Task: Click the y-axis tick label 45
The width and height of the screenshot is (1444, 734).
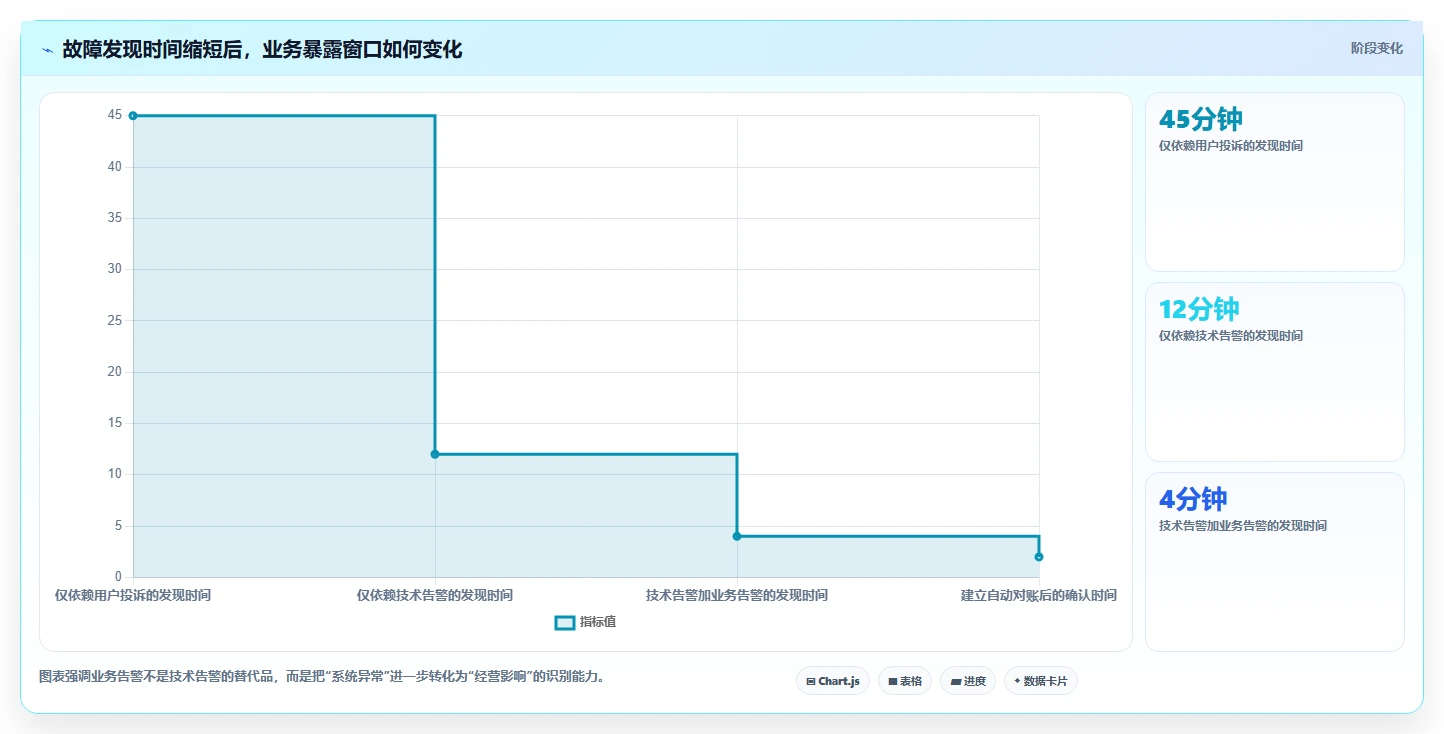Action: 115,115
